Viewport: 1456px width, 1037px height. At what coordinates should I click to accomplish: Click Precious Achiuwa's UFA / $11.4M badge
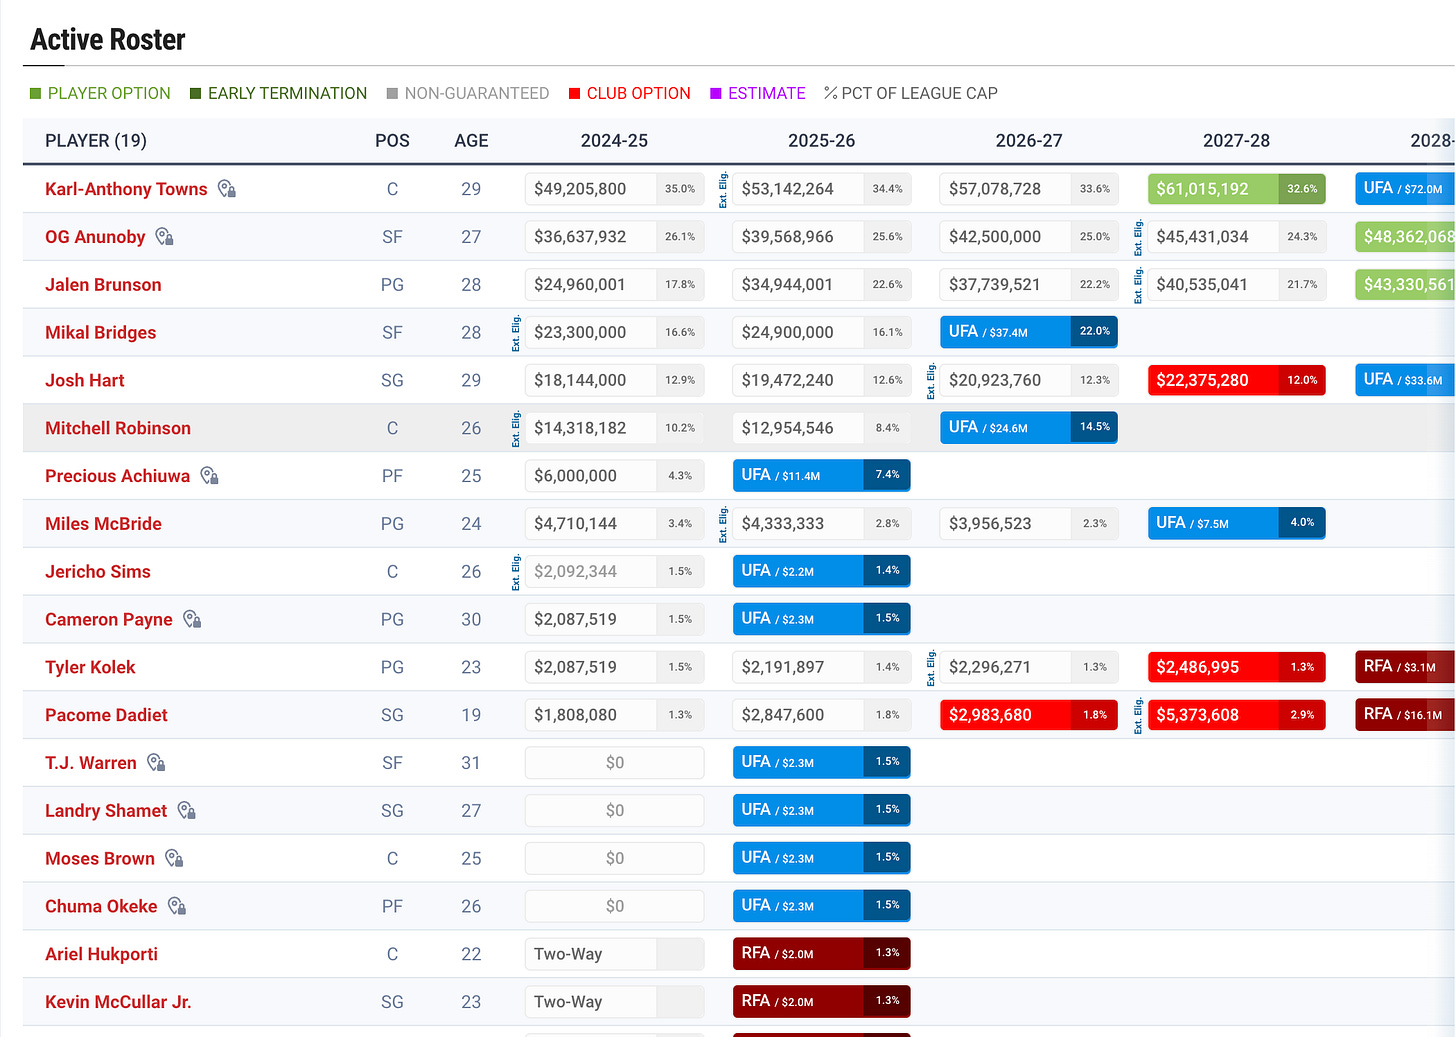821,475
